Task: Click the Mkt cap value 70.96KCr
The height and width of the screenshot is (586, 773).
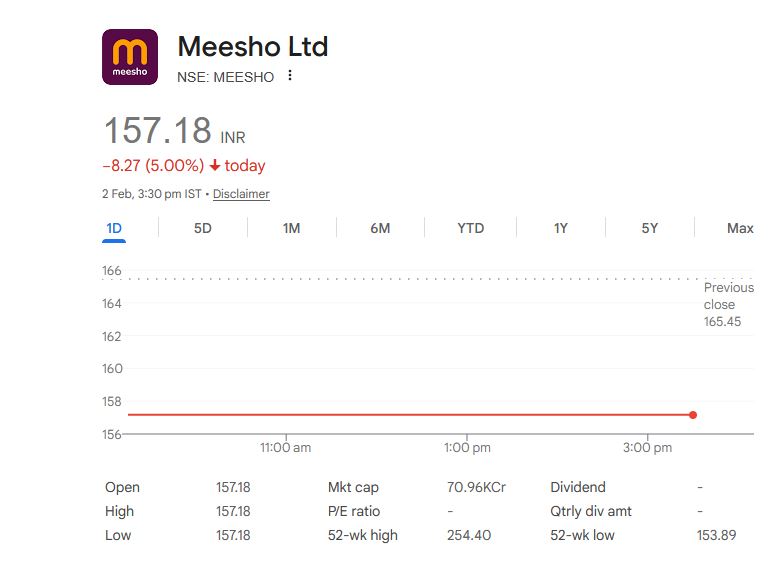Action: coord(476,488)
